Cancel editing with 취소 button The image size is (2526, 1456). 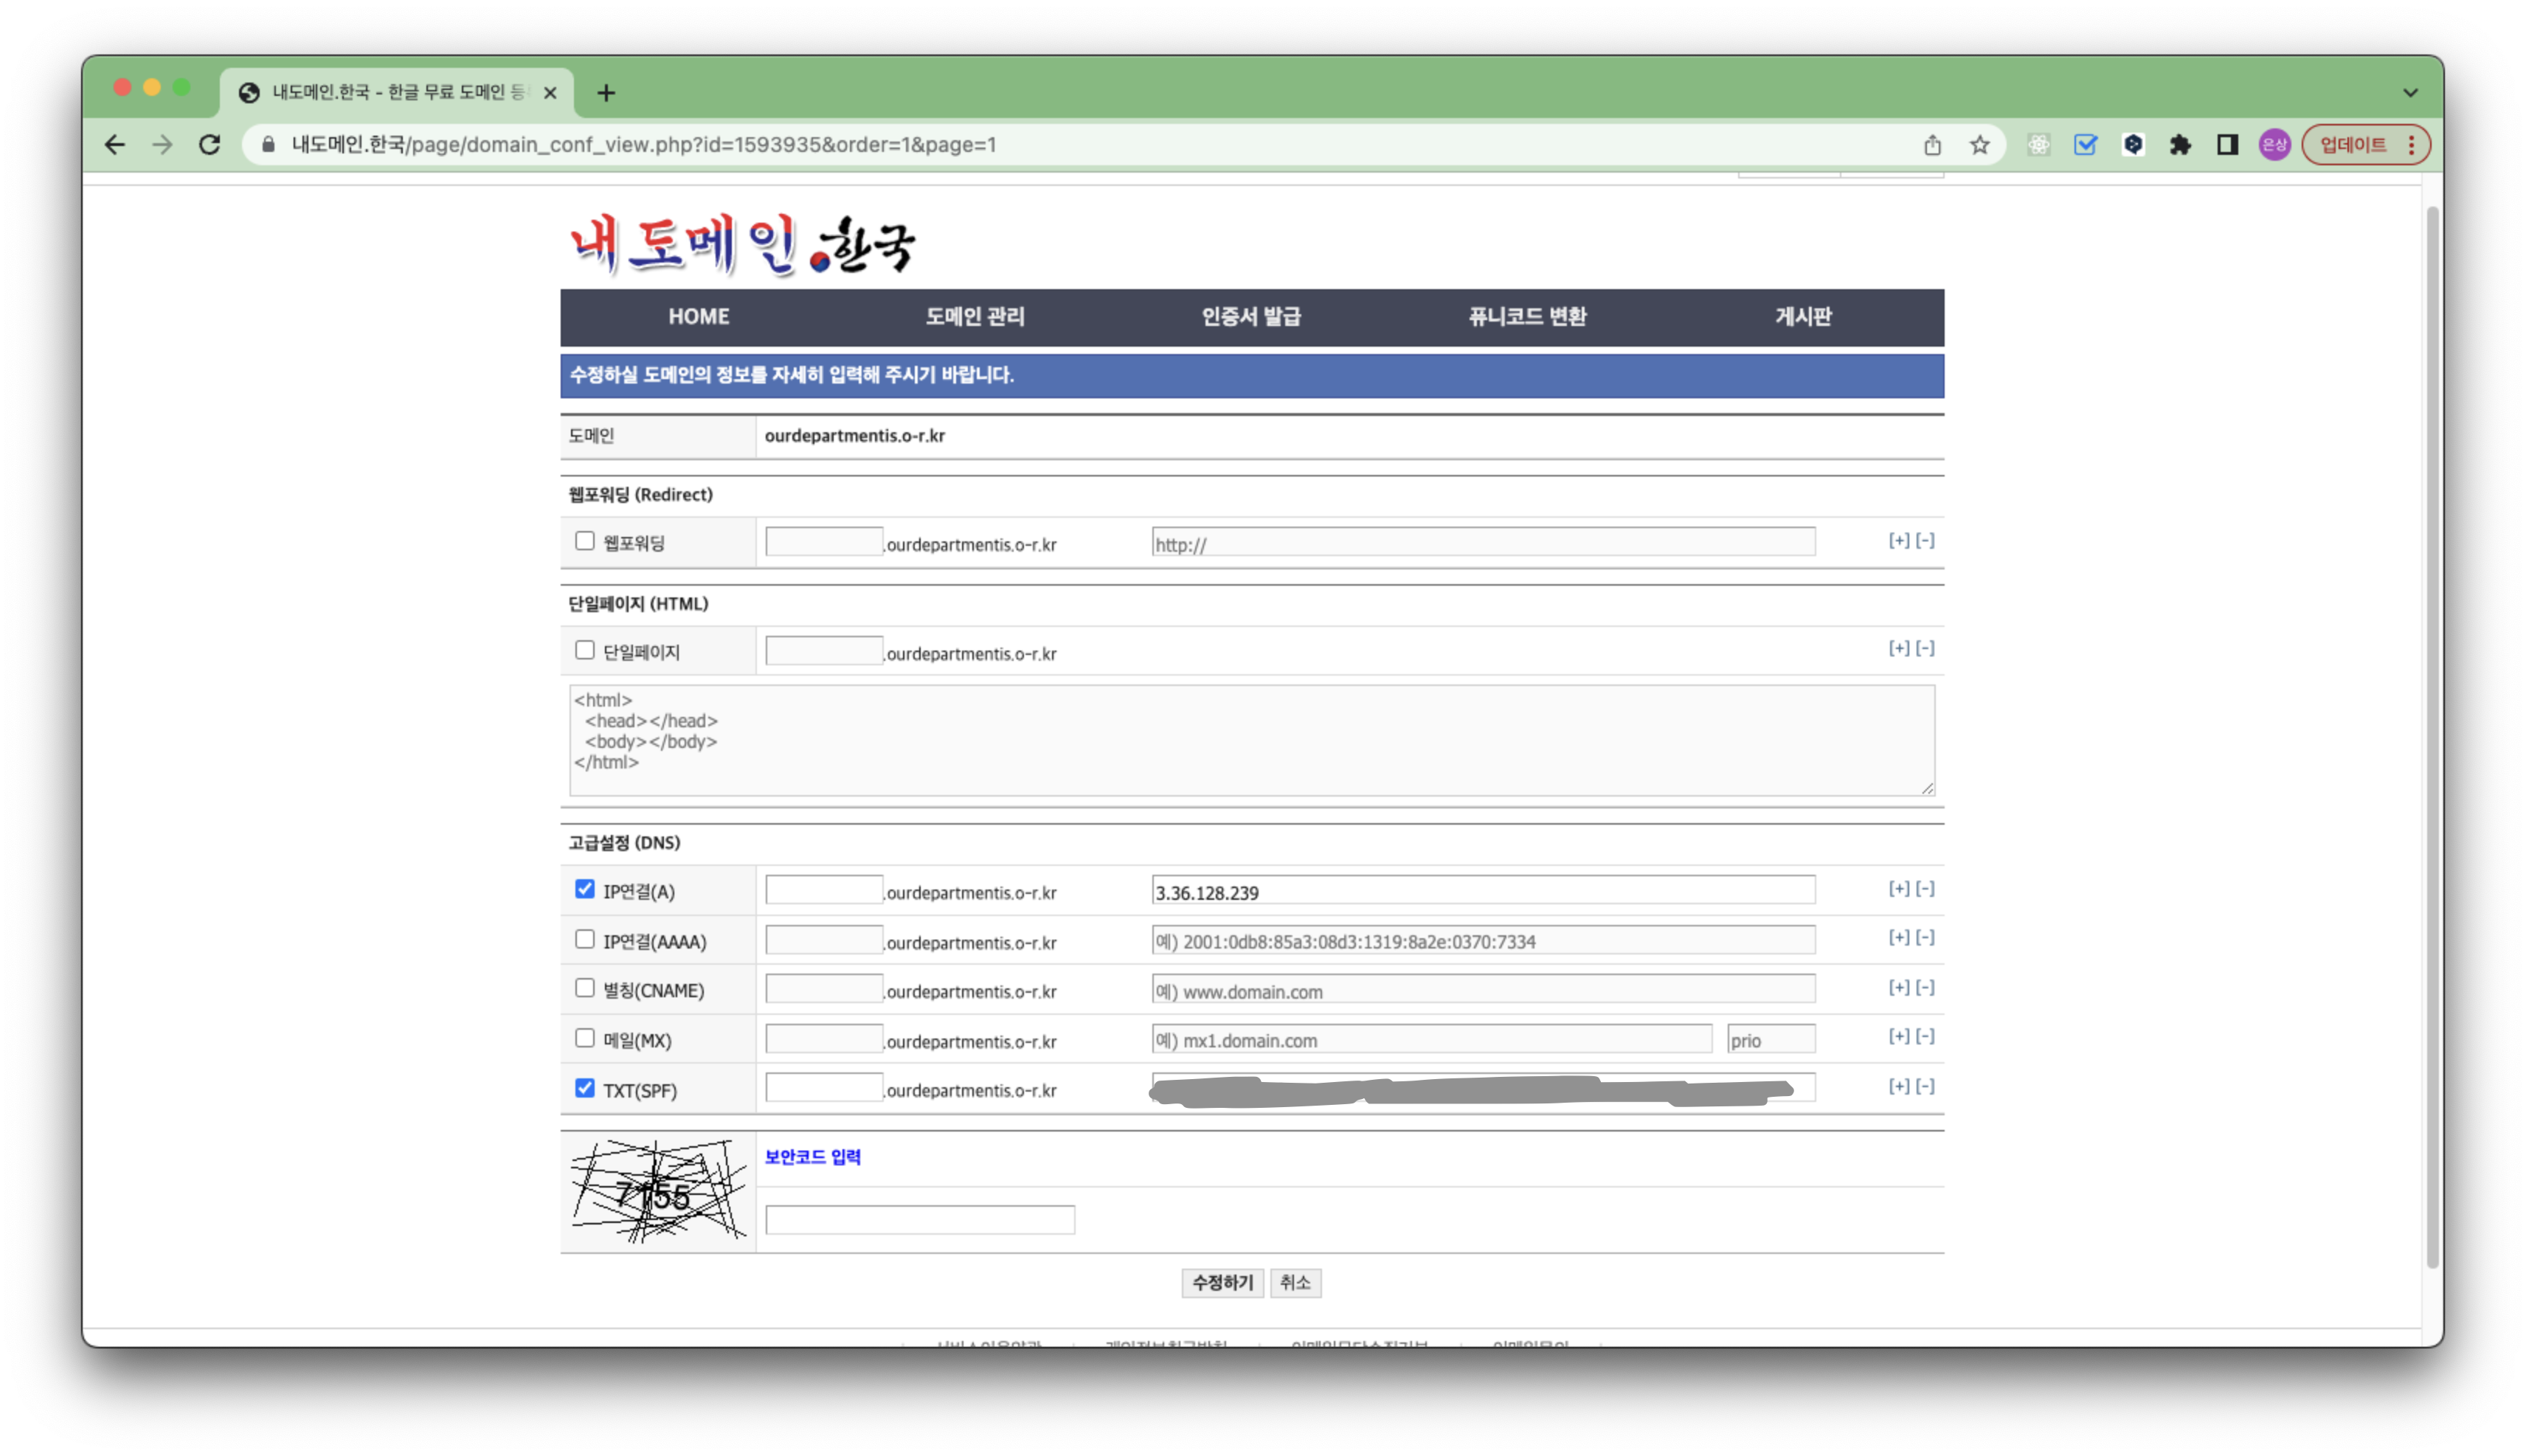(1295, 1283)
